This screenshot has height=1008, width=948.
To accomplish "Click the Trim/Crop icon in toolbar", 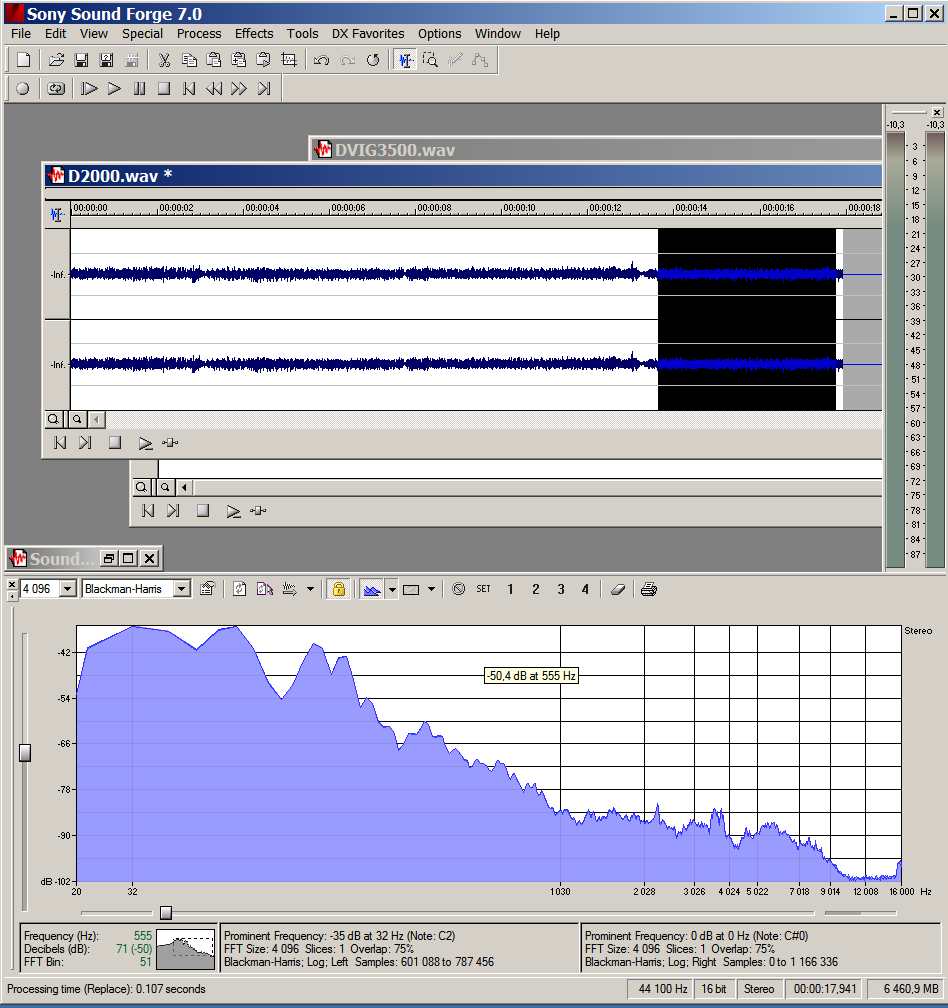I will (x=289, y=60).
